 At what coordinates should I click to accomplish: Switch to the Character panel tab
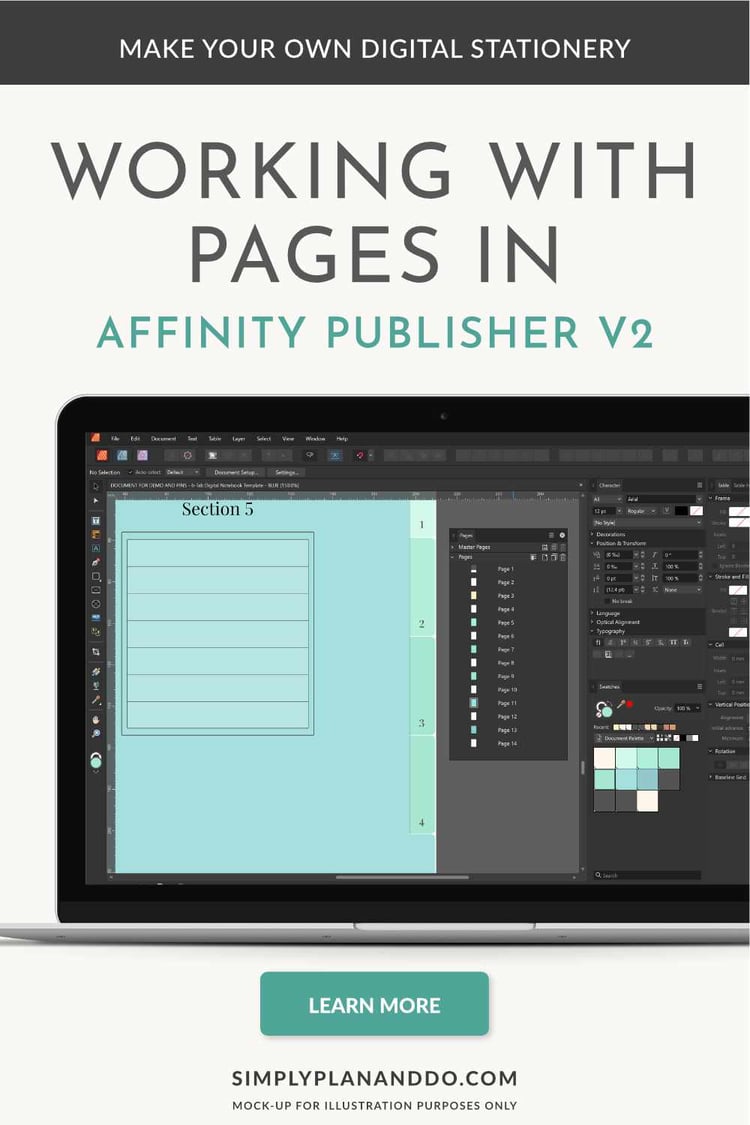609,485
